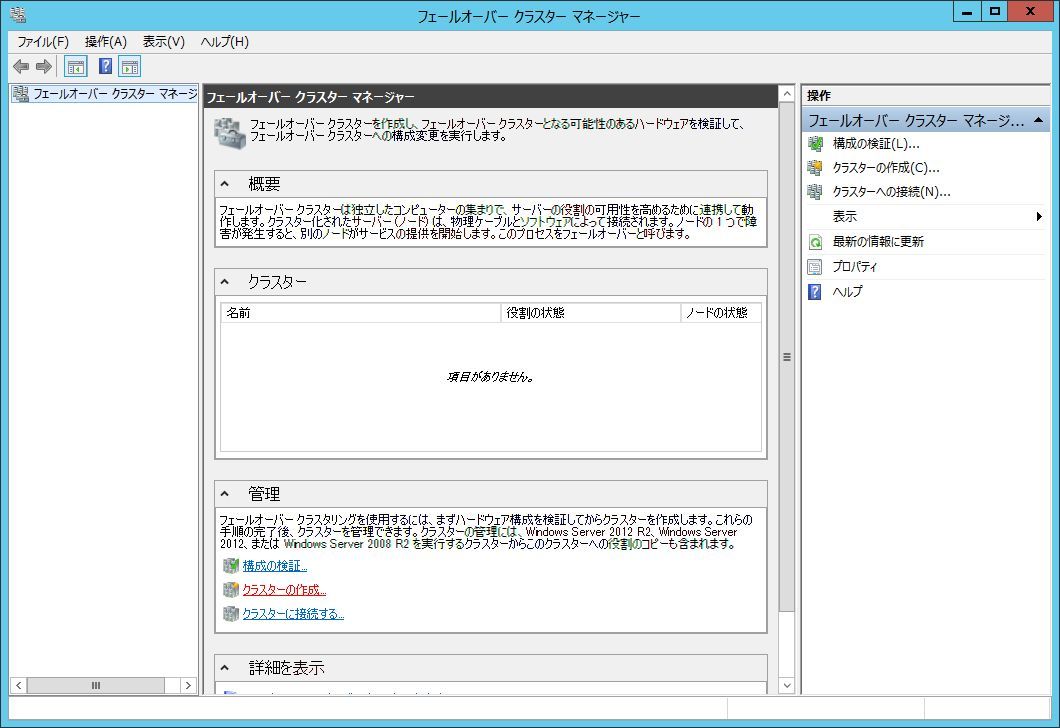Click the icon next to クラスターに接続する... link
Image resolution: width=1060 pixels, height=728 pixels.
point(231,614)
